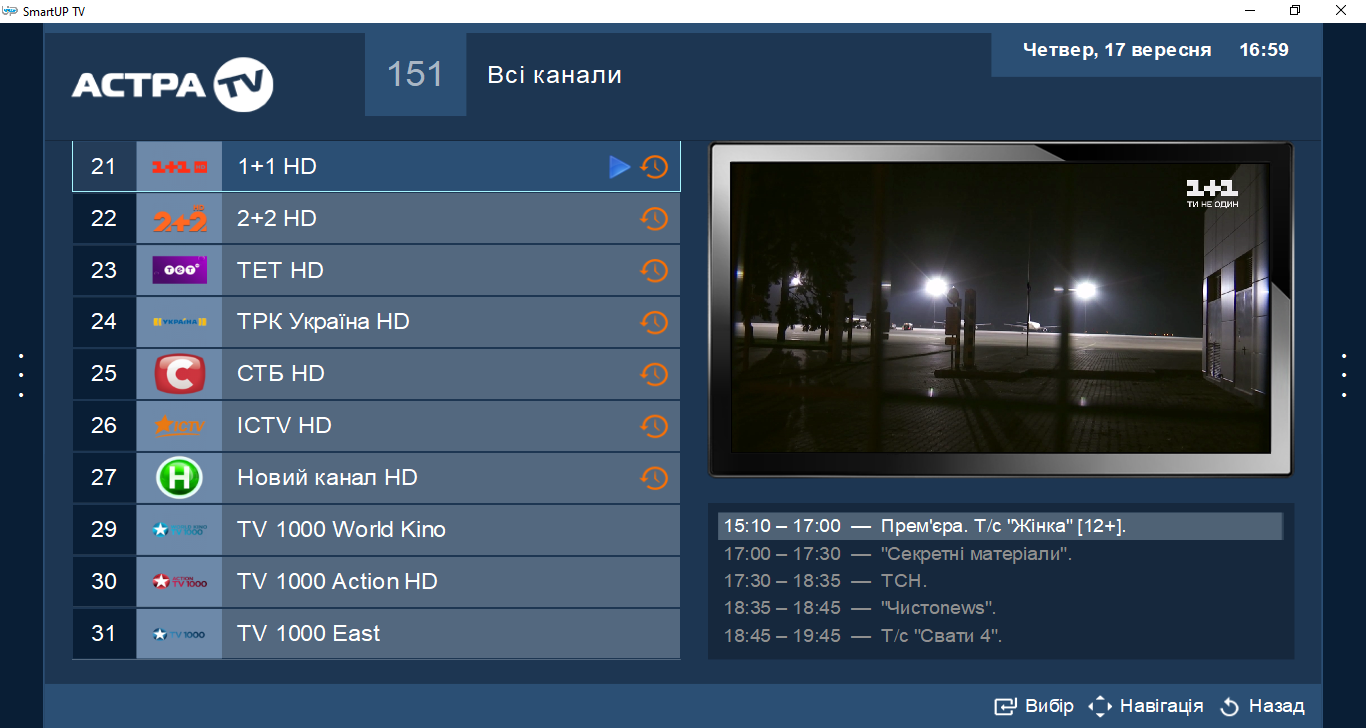The height and width of the screenshot is (728, 1366).
Task: Click the TV 1000 East logo
Action: click(x=179, y=634)
